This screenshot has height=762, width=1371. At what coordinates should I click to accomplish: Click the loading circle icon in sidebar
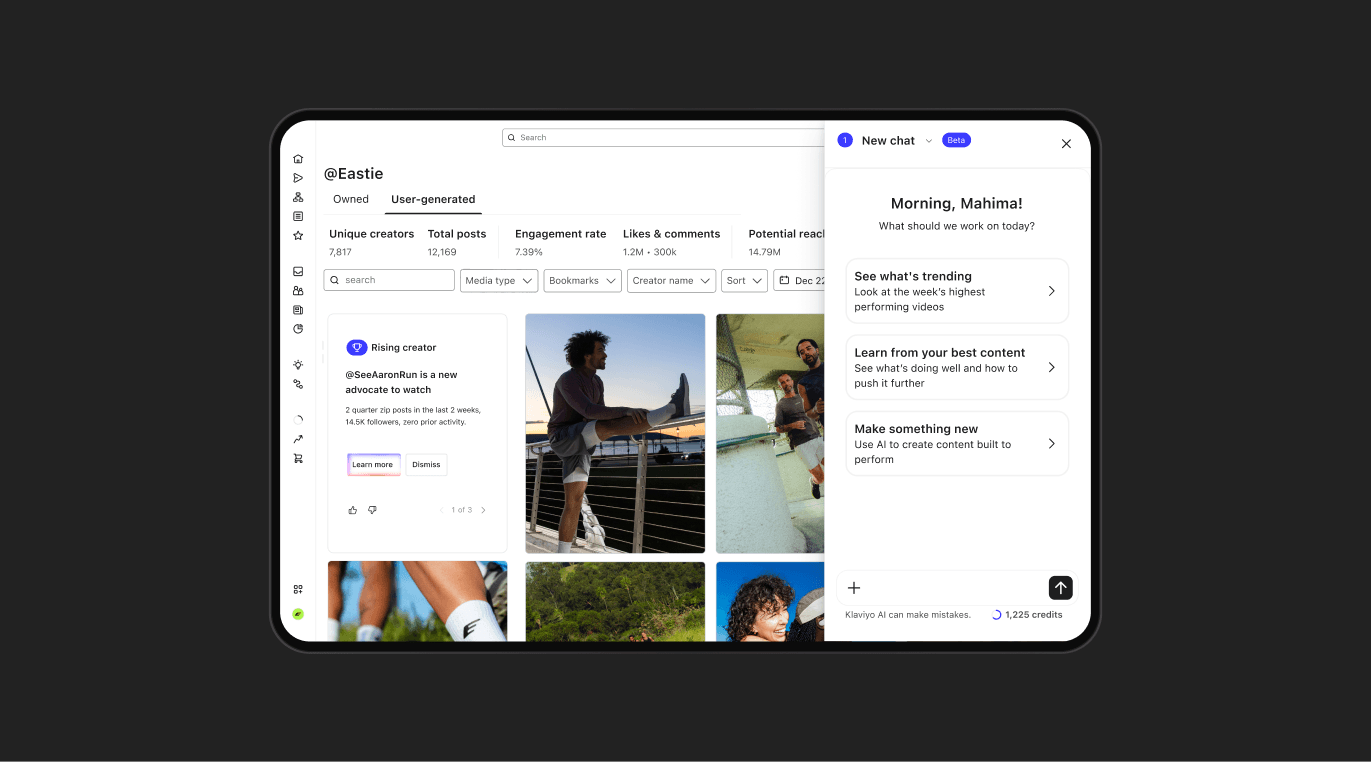298,420
